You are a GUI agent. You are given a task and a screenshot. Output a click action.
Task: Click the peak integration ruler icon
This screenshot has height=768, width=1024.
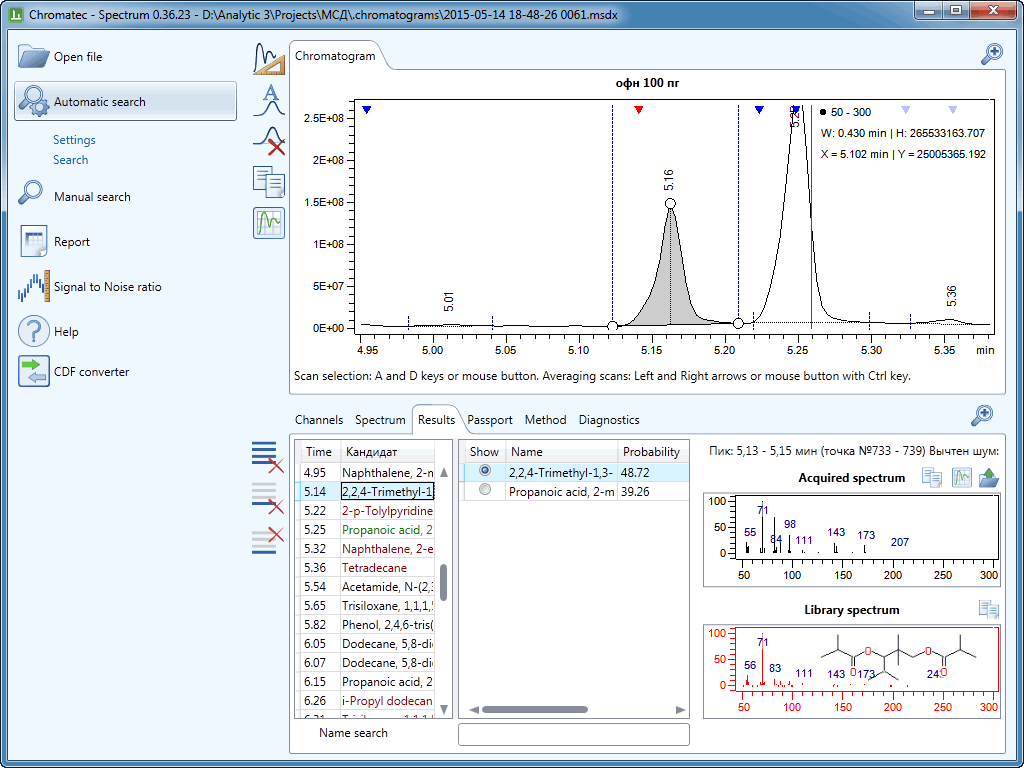pos(269,60)
